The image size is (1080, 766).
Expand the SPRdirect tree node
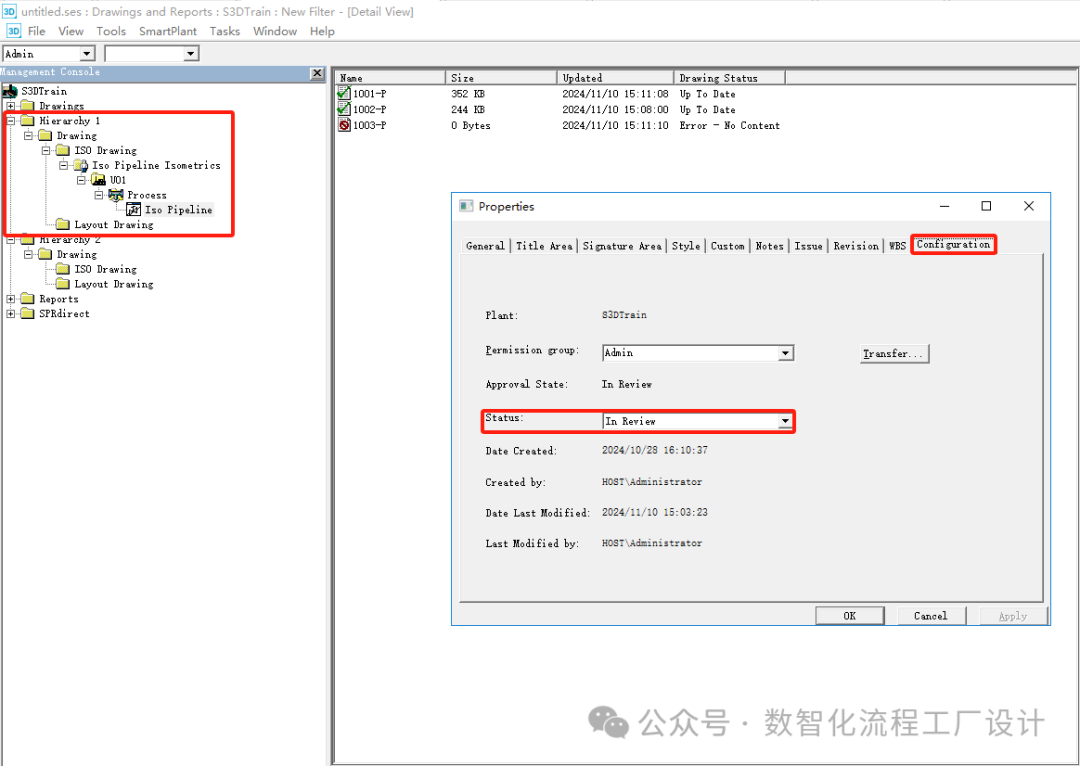pos(10,313)
